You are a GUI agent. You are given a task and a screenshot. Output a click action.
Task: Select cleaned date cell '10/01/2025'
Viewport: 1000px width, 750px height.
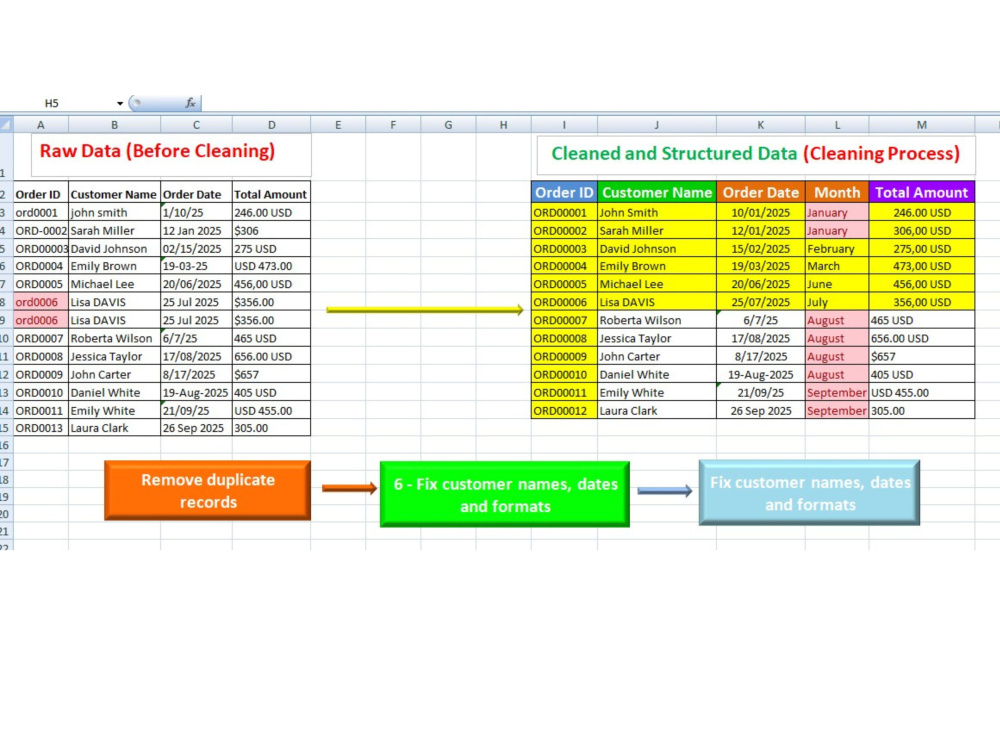pos(761,212)
